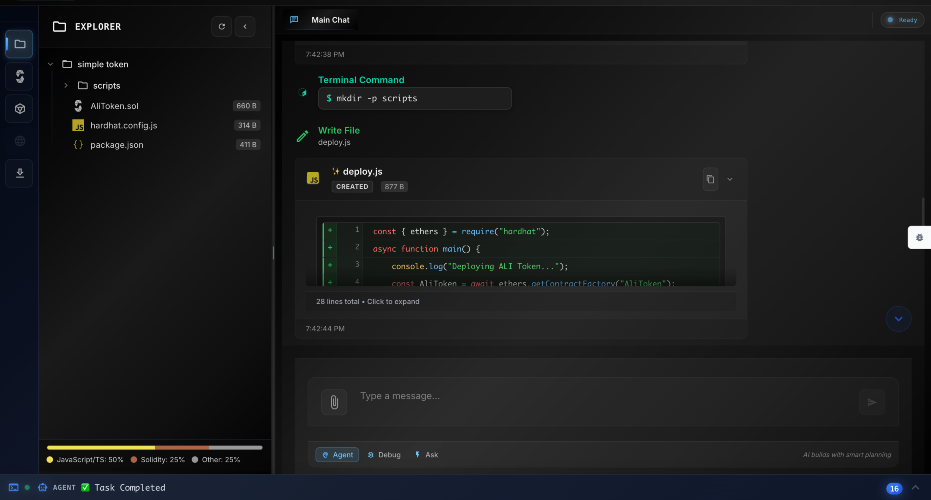Open the 16 notifications badge
Screen dimensions: 931x500
(x=894, y=488)
